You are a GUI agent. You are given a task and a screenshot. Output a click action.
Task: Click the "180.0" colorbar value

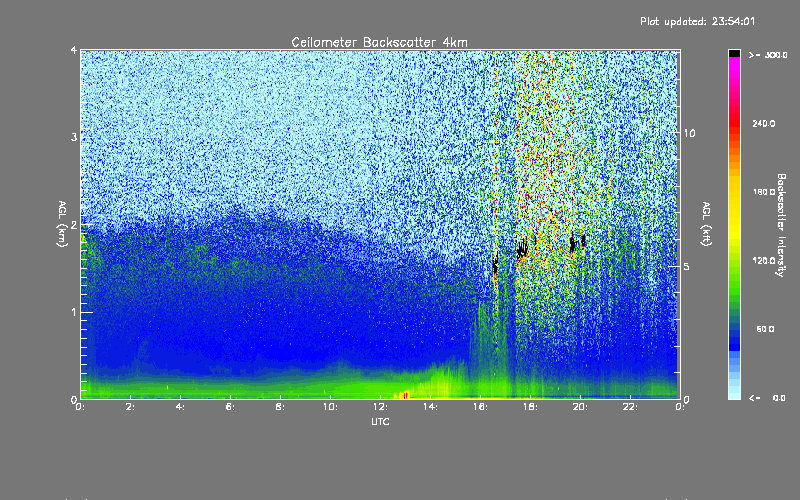click(x=764, y=192)
